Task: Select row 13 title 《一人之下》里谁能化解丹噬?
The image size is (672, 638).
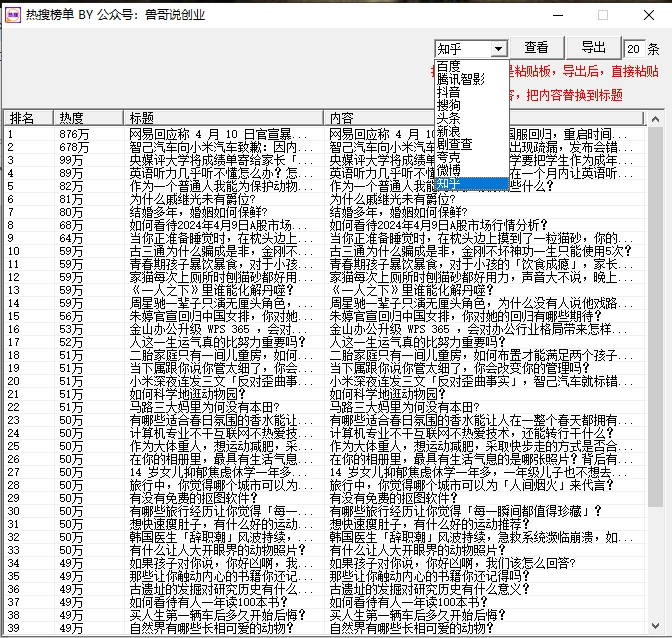Action: [211, 291]
